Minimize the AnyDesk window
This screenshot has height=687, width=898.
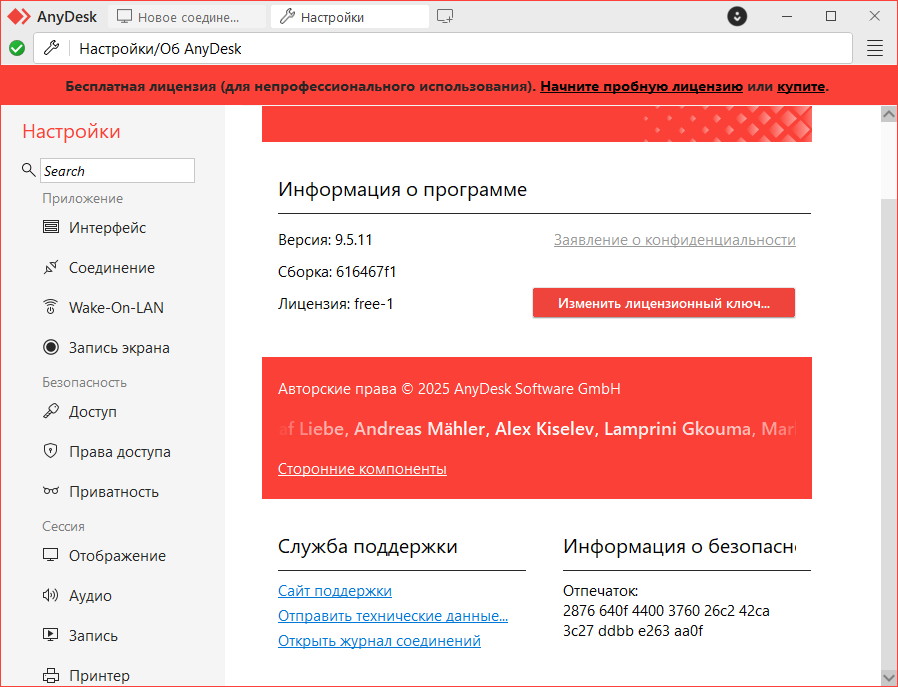pos(787,16)
